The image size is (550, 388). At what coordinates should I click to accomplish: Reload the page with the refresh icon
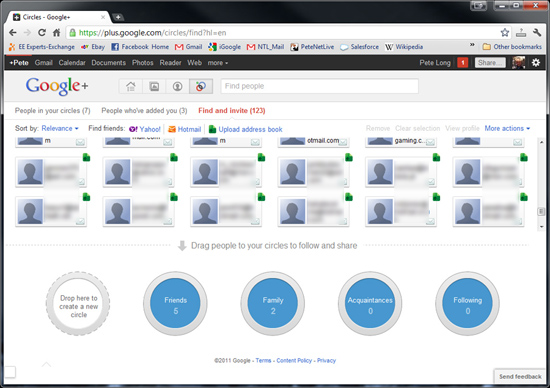[42, 33]
